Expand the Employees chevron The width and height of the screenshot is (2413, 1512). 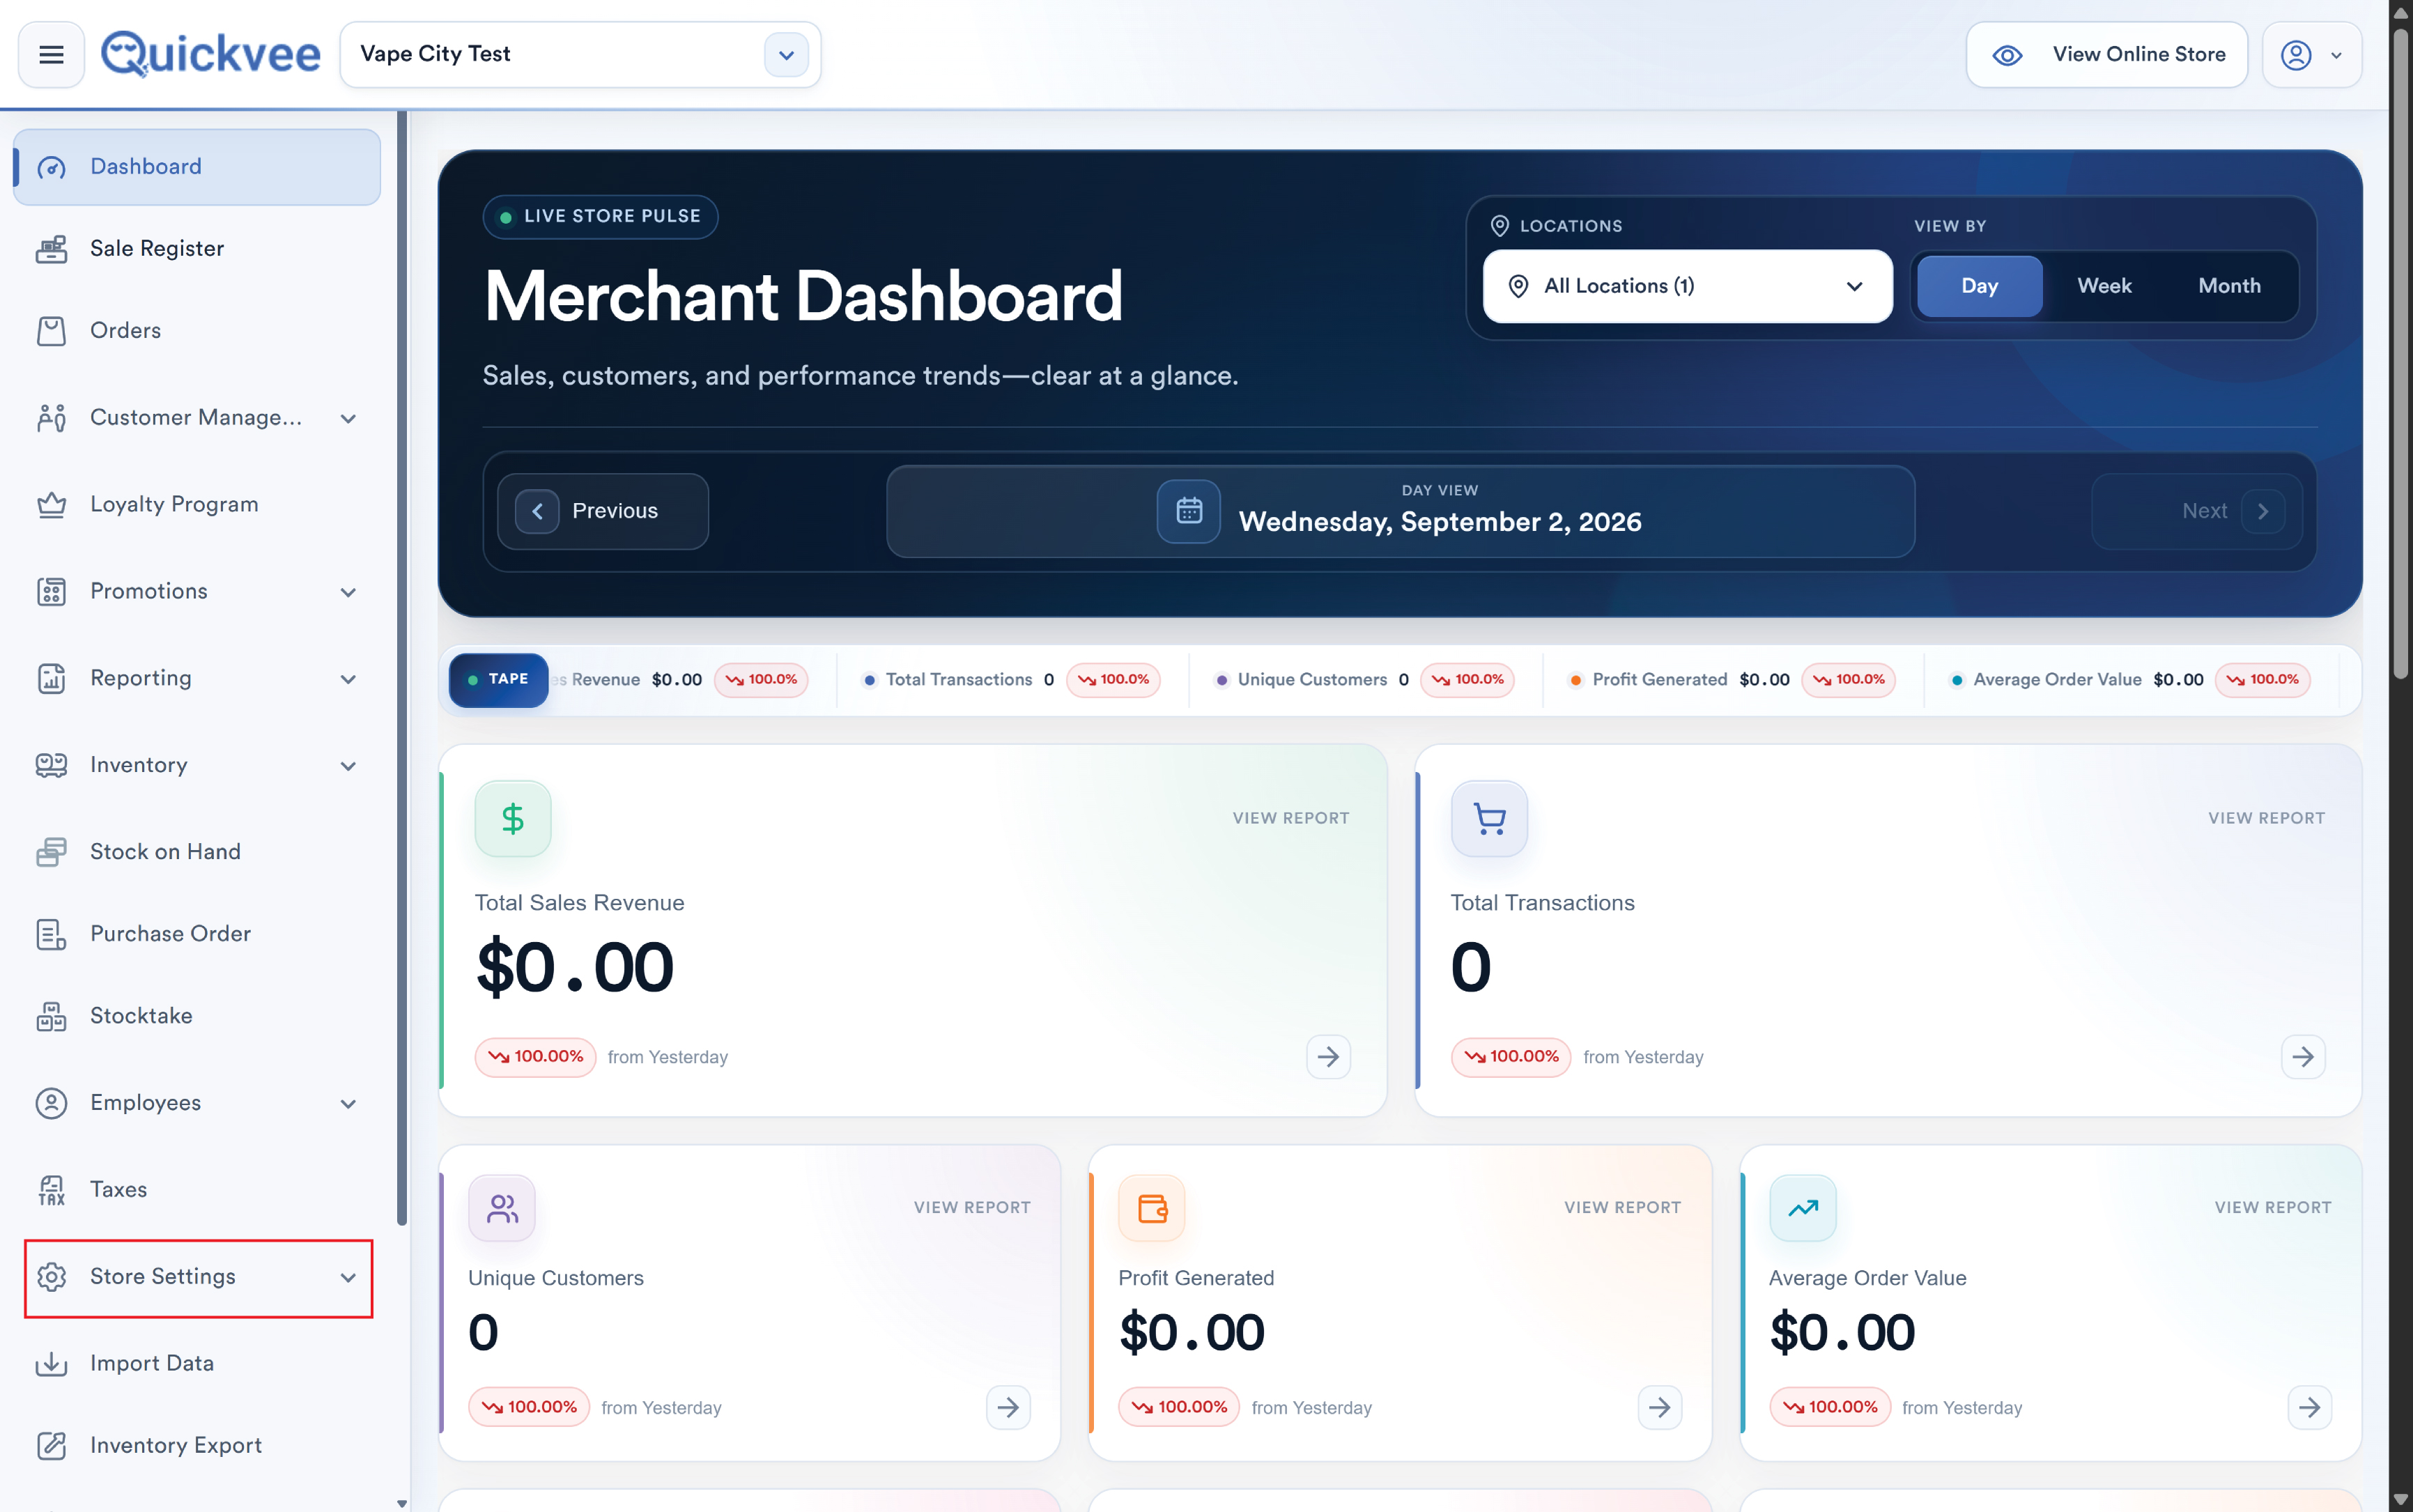pyautogui.click(x=348, y=1104)
